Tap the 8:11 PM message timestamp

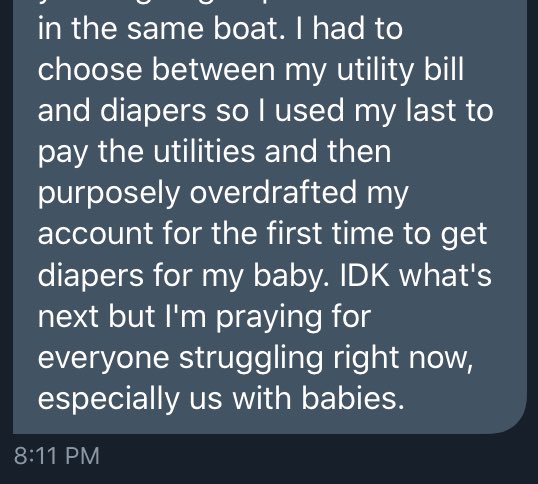pyautogui.click(x=57, y=456)
